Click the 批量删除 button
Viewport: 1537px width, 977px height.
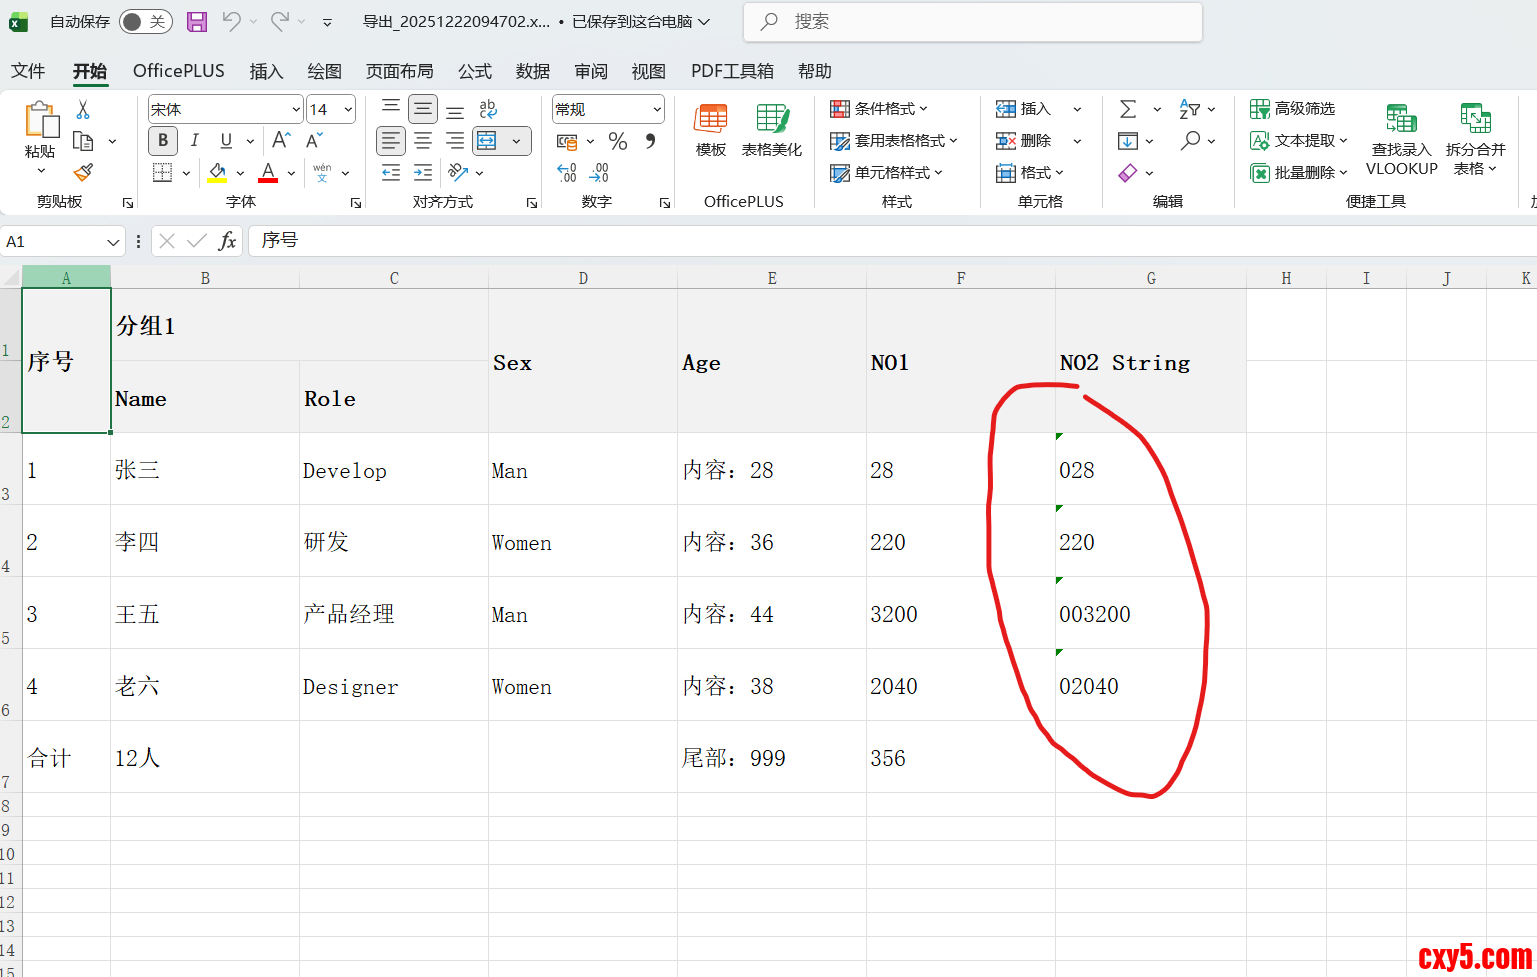[1299, 173]
